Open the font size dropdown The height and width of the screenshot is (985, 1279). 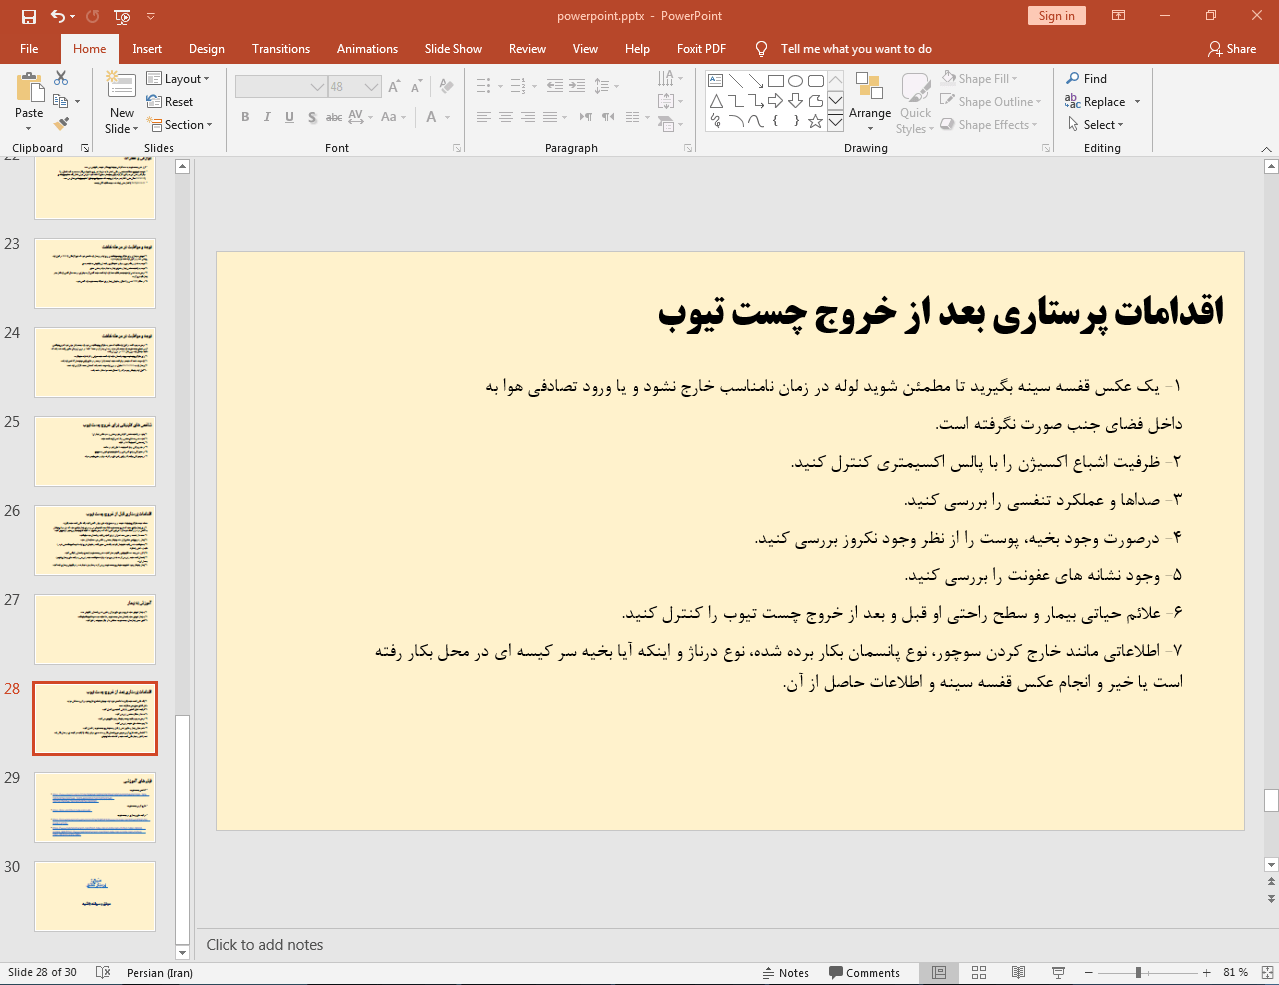(x=371, y=87)
